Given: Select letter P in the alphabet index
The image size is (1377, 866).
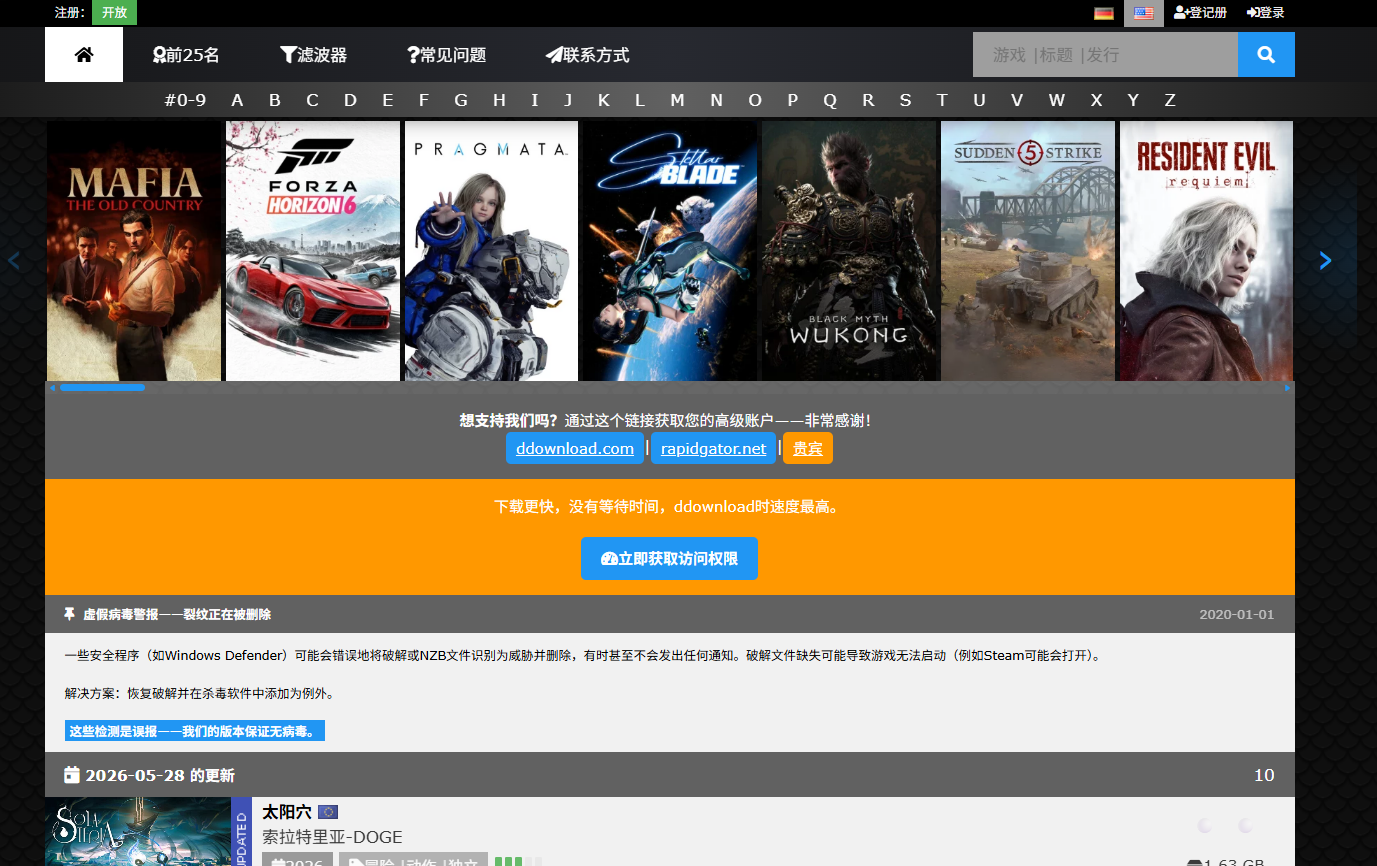Looking at the screenshot, I should coord(793,100).
